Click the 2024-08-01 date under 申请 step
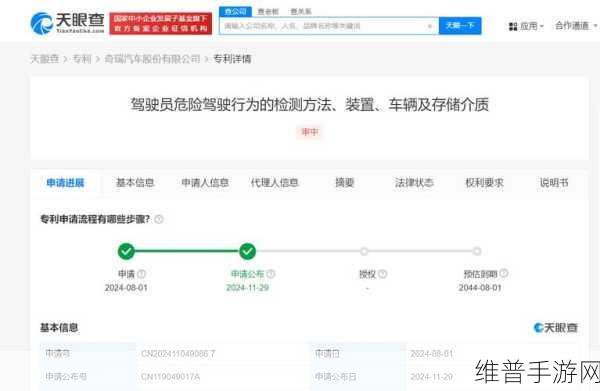 [x=126, y=288]
